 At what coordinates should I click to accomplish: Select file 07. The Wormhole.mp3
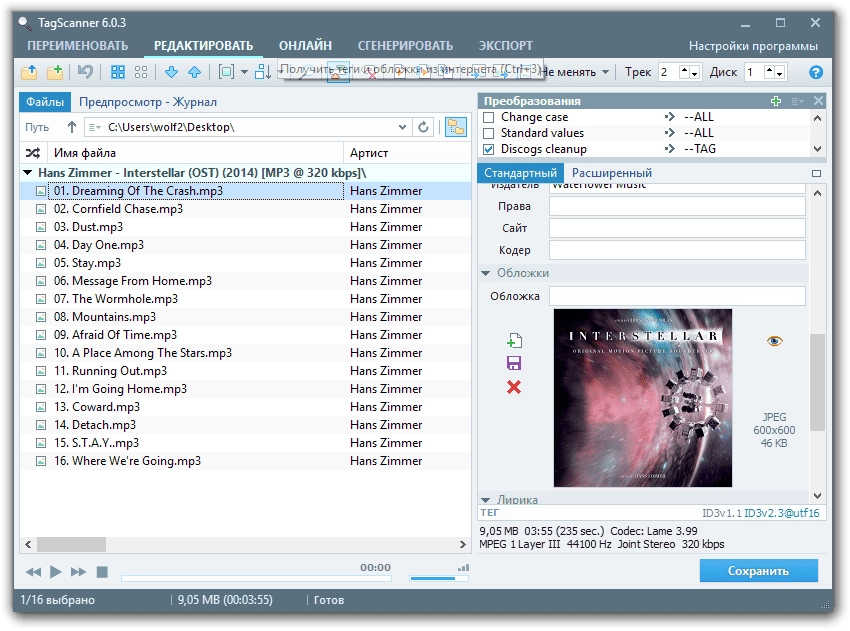click(x=116, y=299)
